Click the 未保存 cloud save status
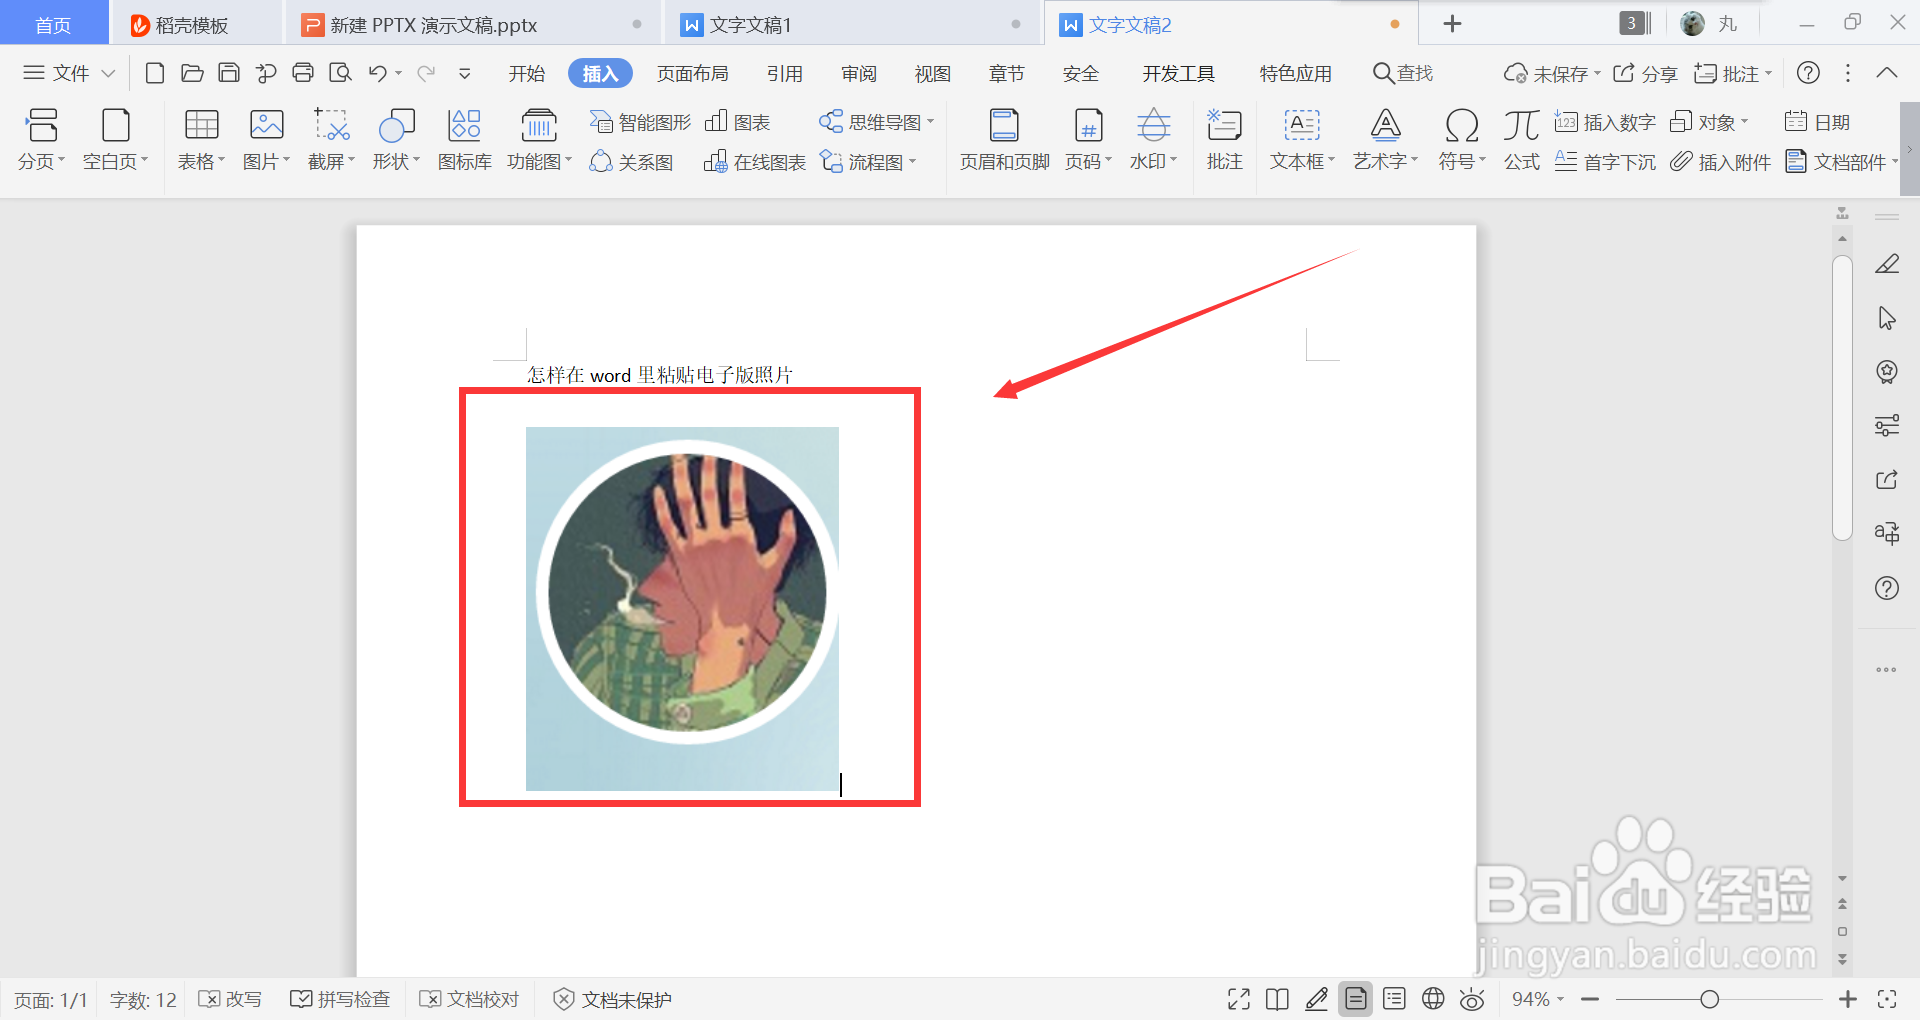 click(1552, 73)
